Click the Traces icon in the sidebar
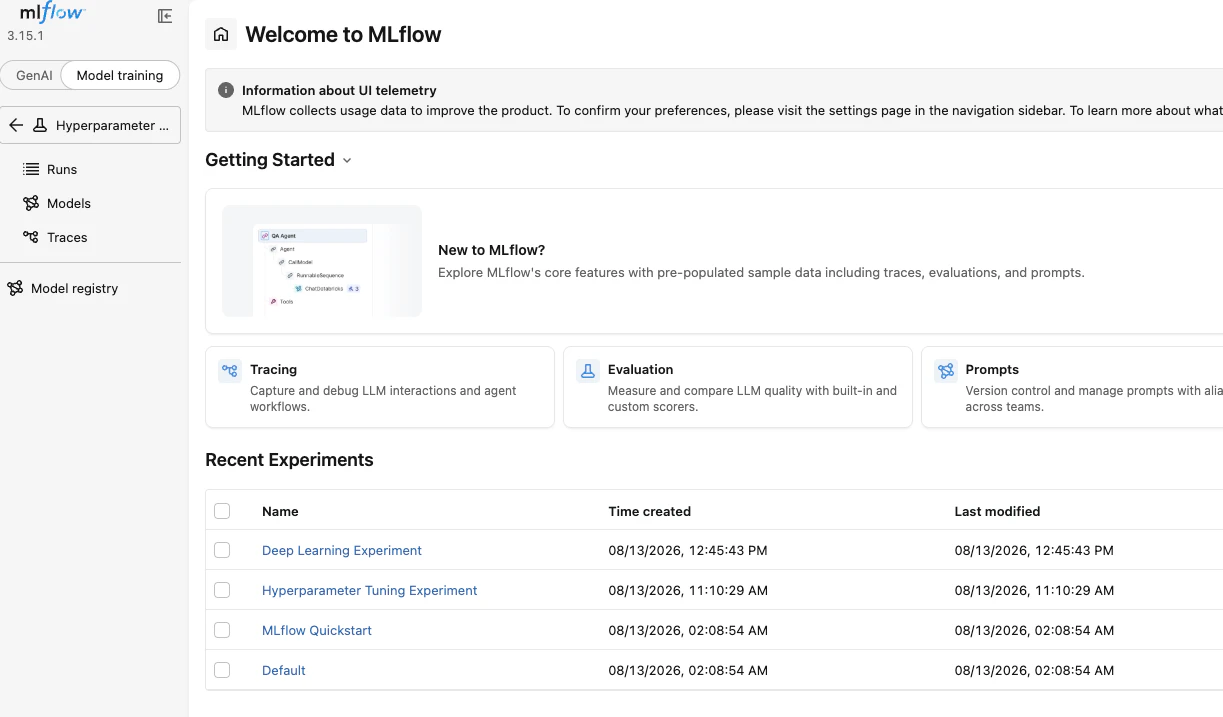The width and height of the screenshot is (1223, 717). (x=31, y=237)
